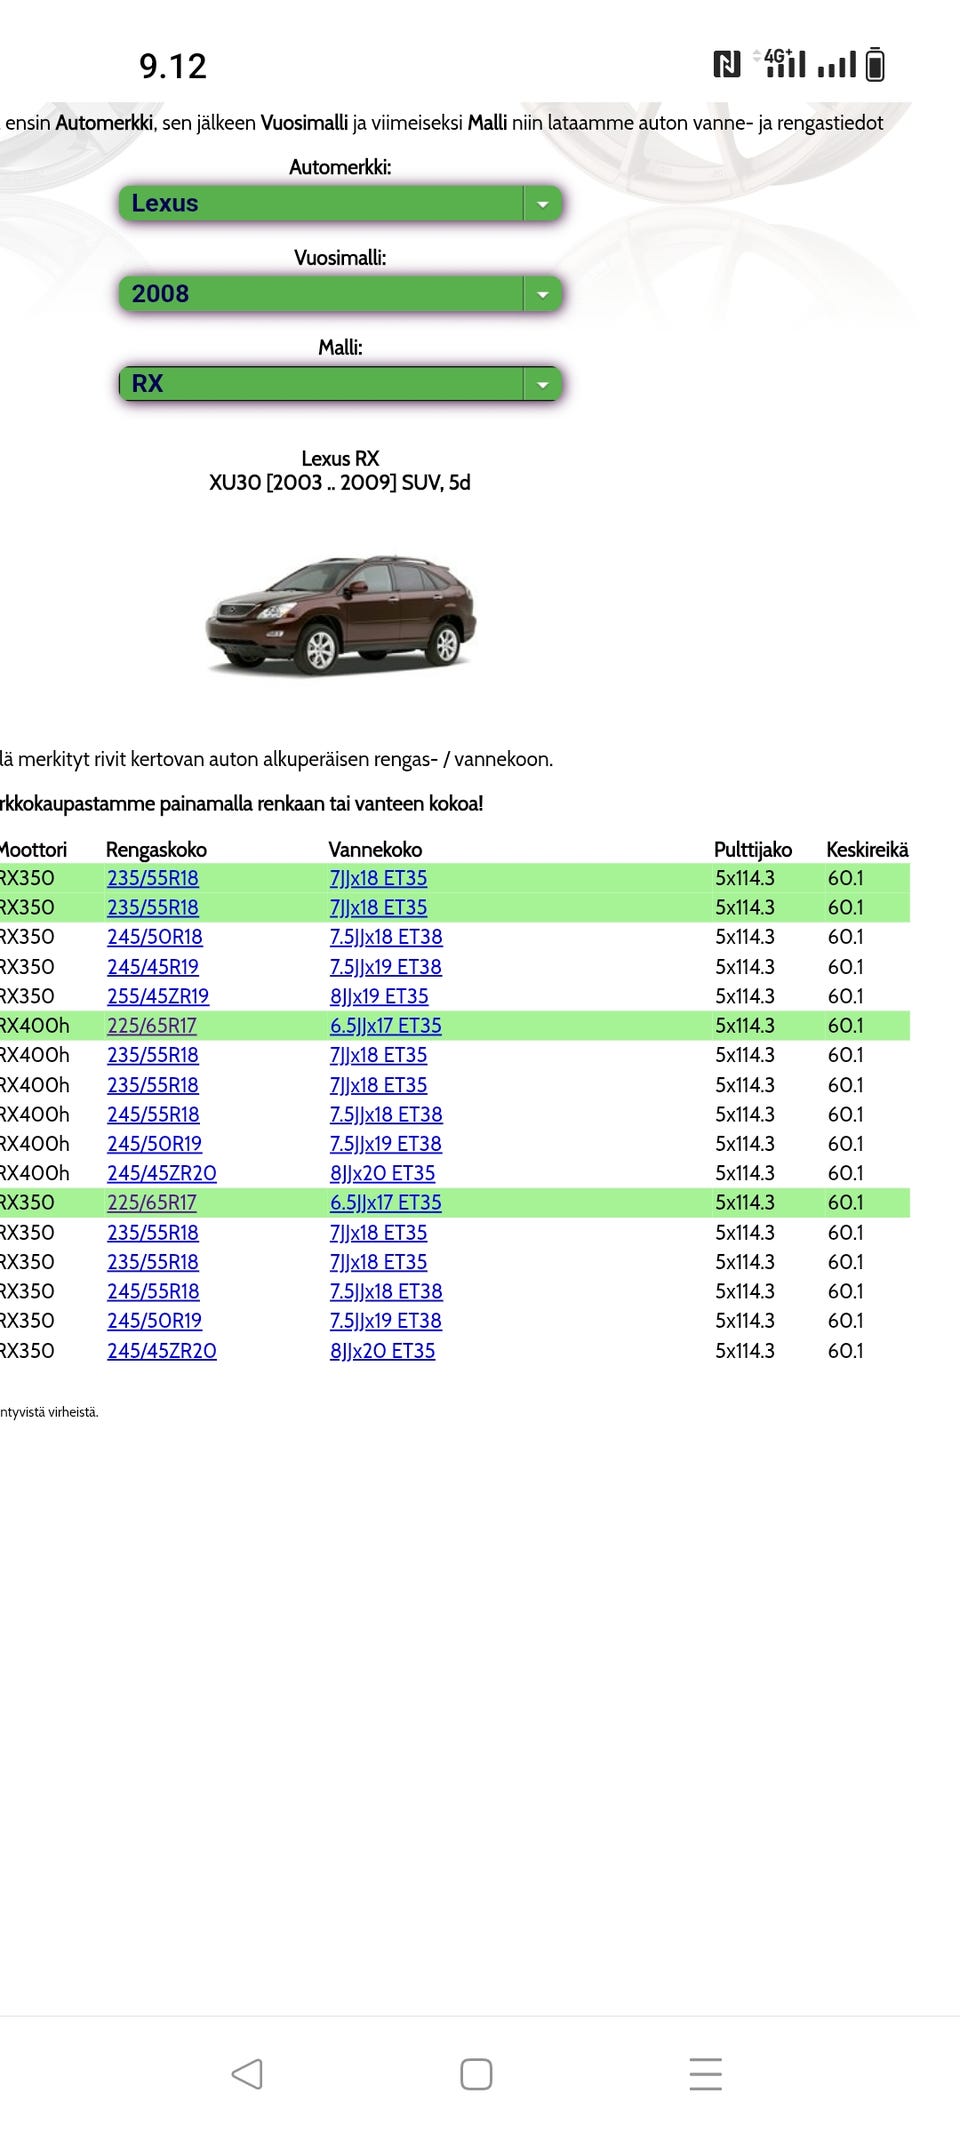
Task: Select the 'Lexus RX' heading above the car
Action: click(340, 459)
